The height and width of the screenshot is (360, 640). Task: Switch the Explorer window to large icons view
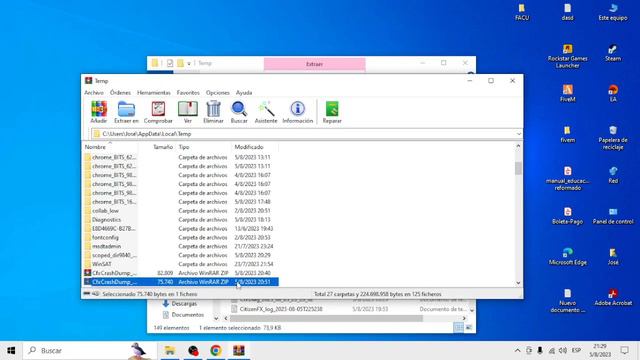(469, 327)
